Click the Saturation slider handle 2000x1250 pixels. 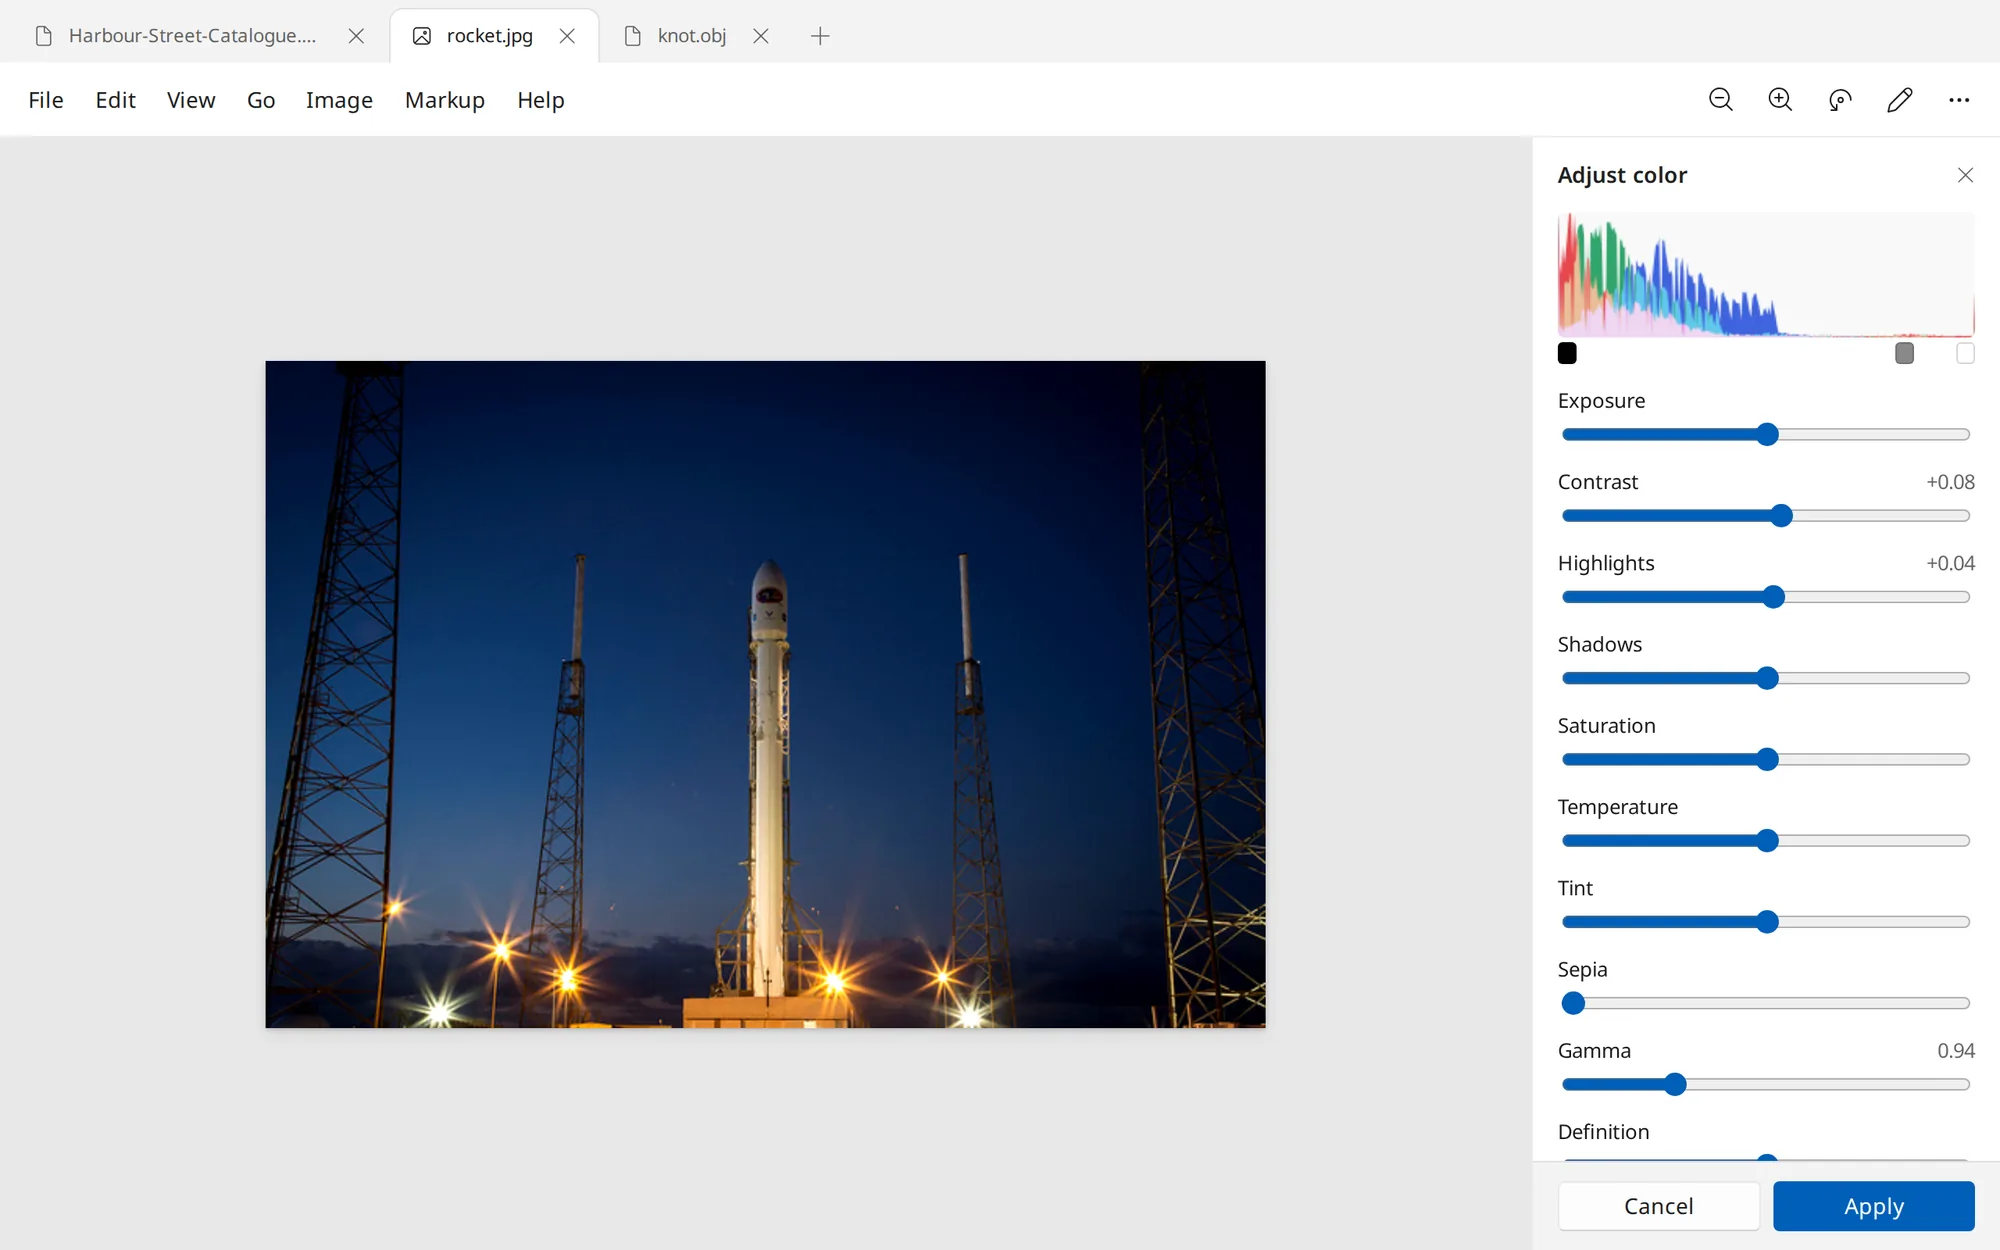[x=1767, y=759]
